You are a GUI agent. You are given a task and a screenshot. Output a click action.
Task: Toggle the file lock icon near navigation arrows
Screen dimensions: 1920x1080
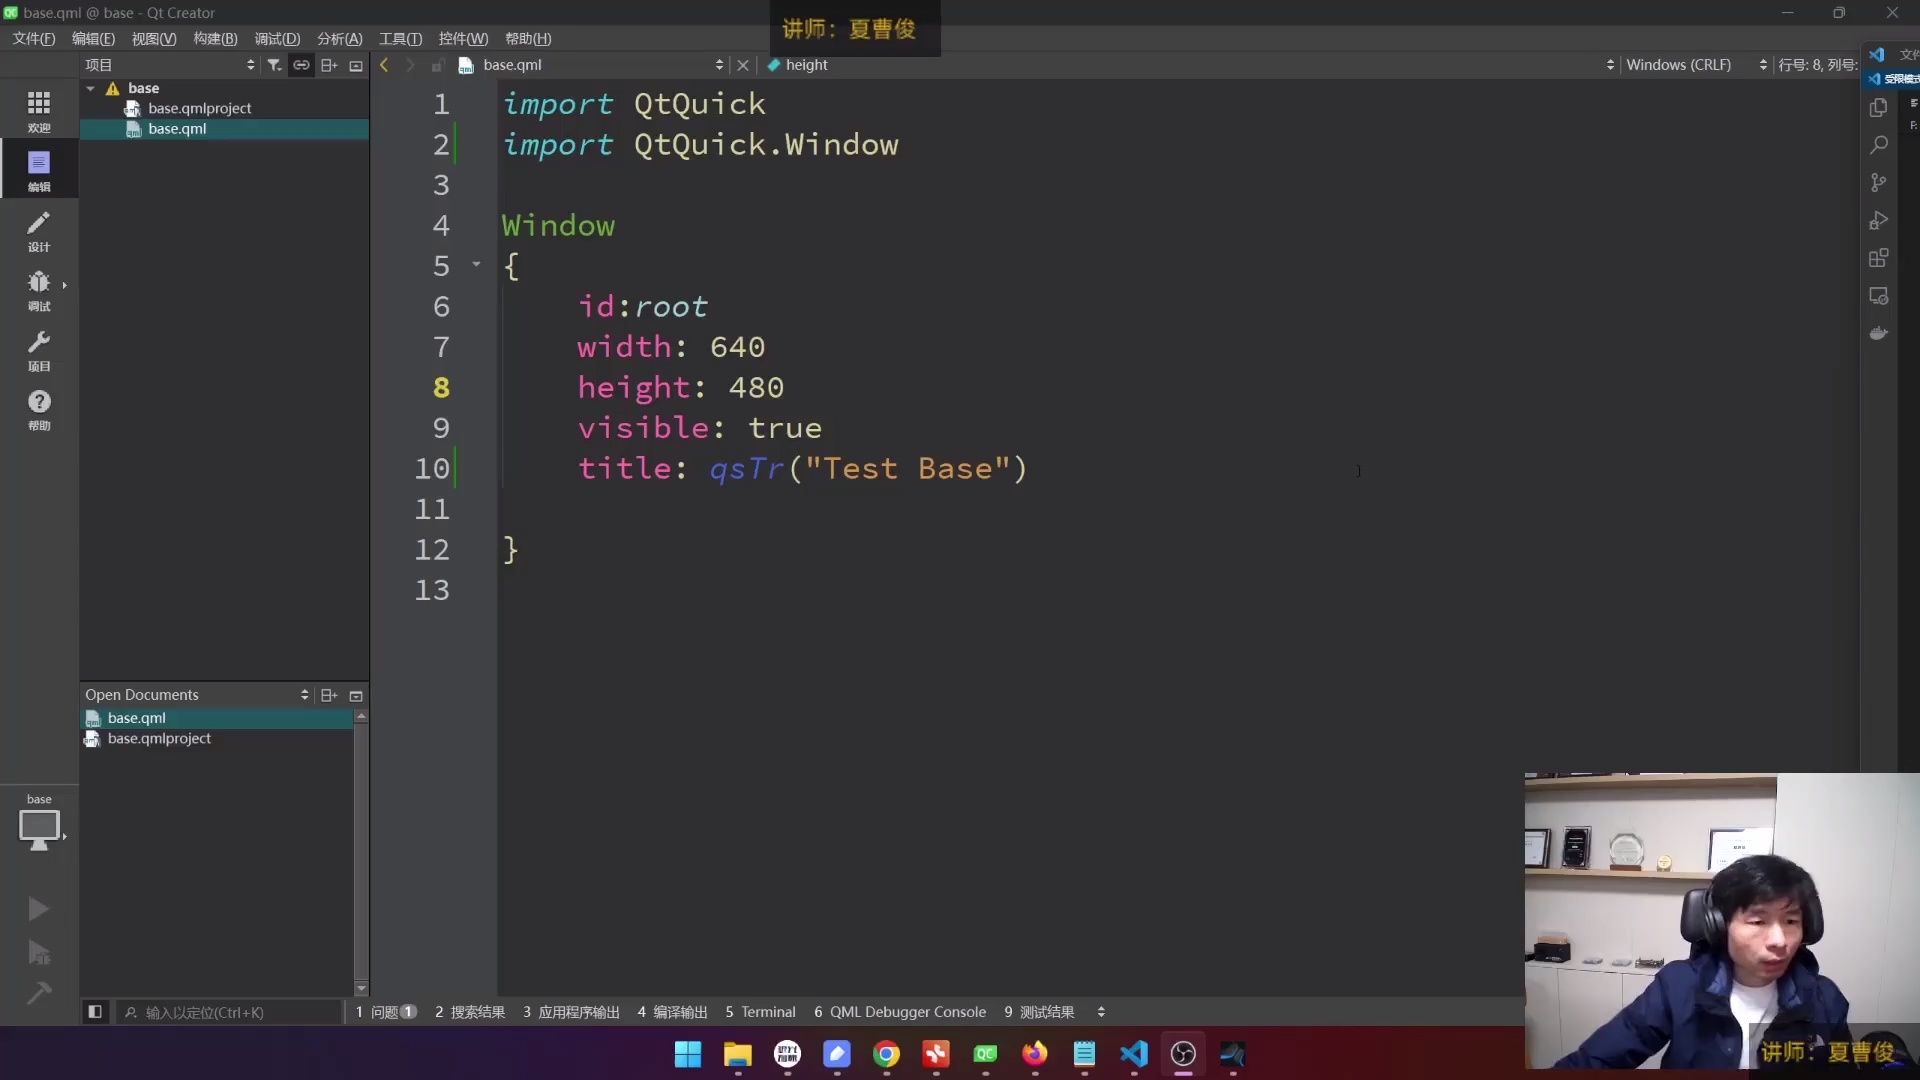(437, 64)
